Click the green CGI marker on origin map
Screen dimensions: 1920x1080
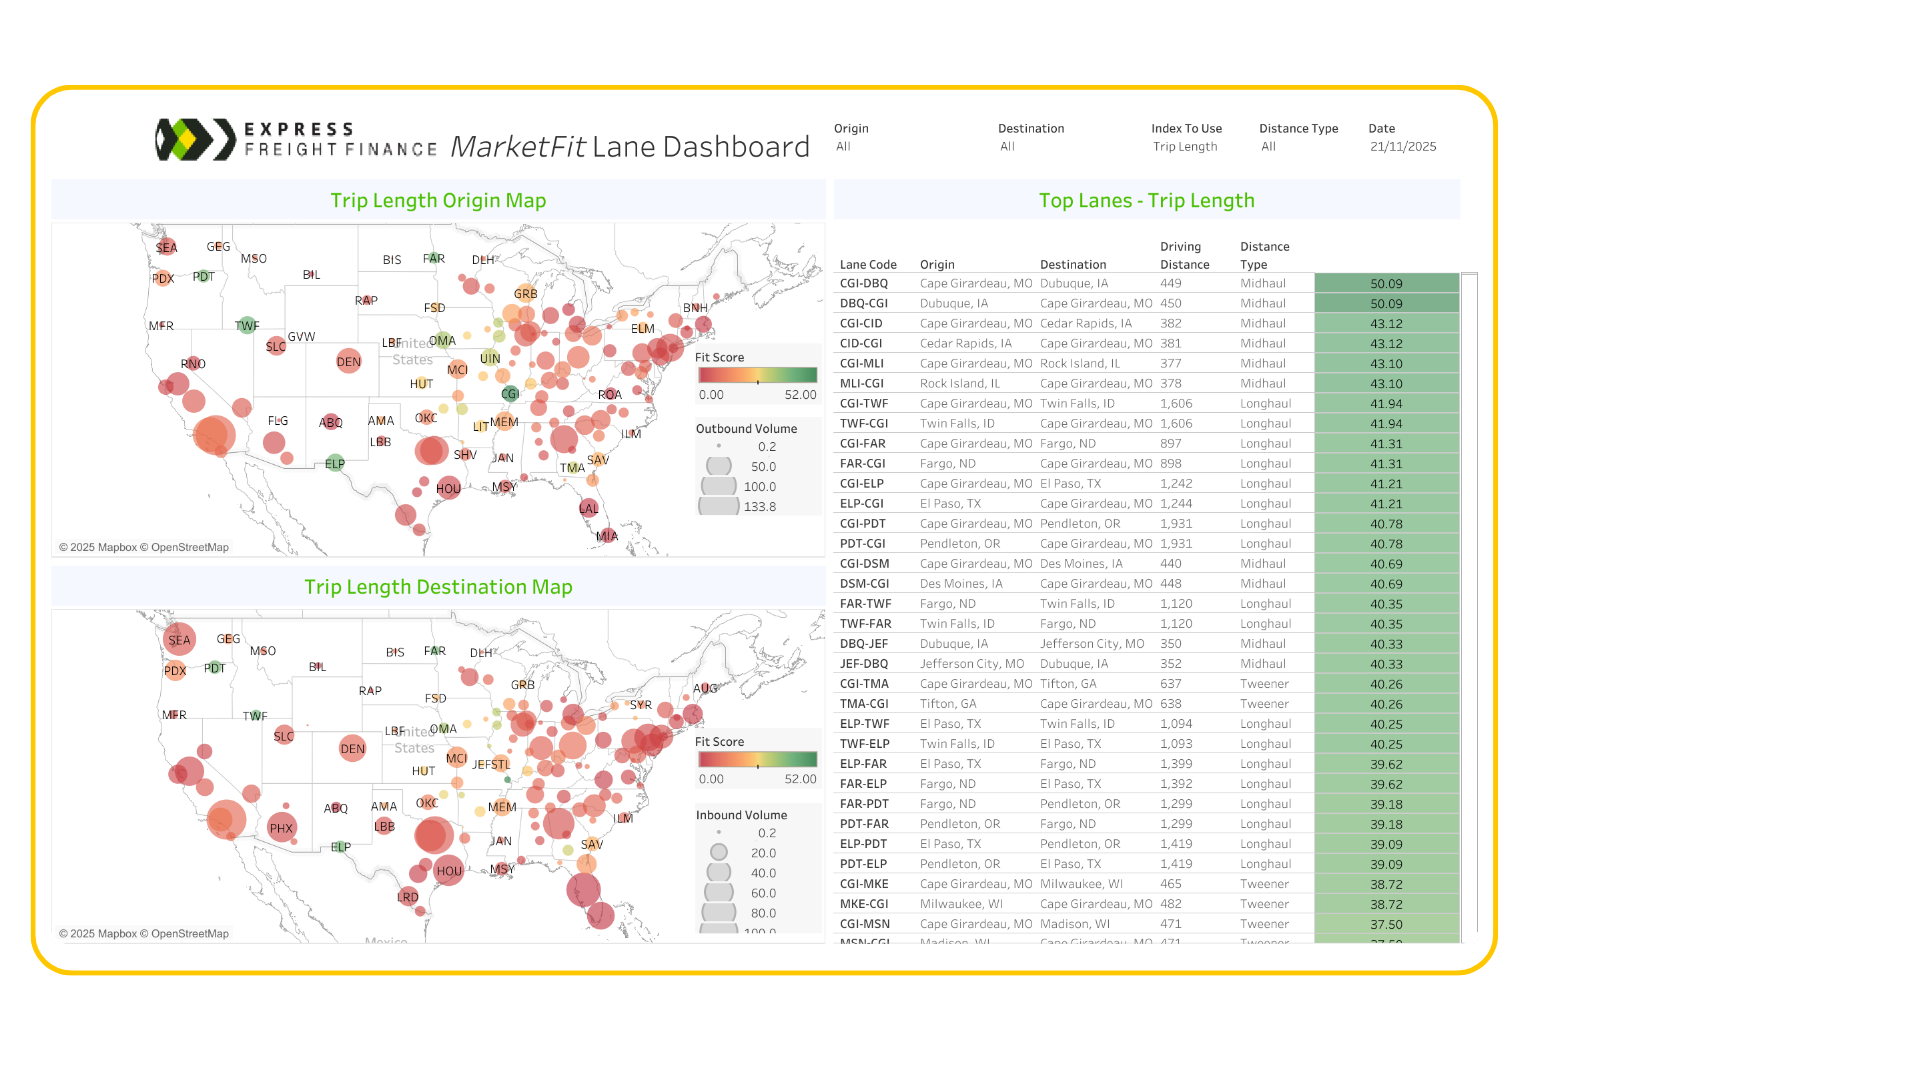511,394
